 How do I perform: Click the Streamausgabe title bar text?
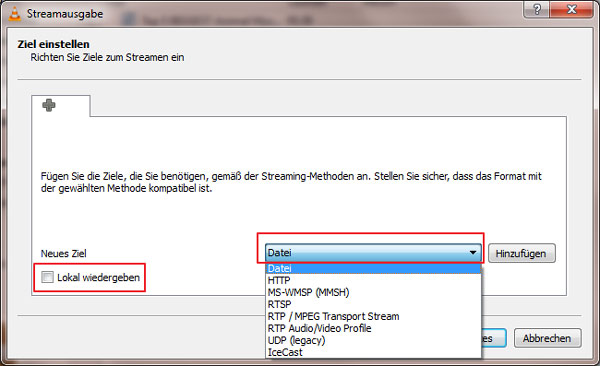(65, 14)
